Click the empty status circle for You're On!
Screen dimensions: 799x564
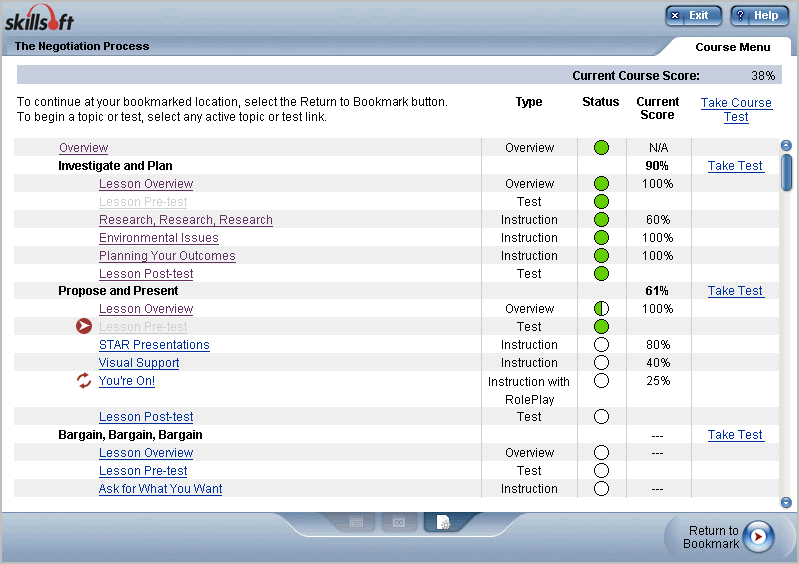pos(601,381)
